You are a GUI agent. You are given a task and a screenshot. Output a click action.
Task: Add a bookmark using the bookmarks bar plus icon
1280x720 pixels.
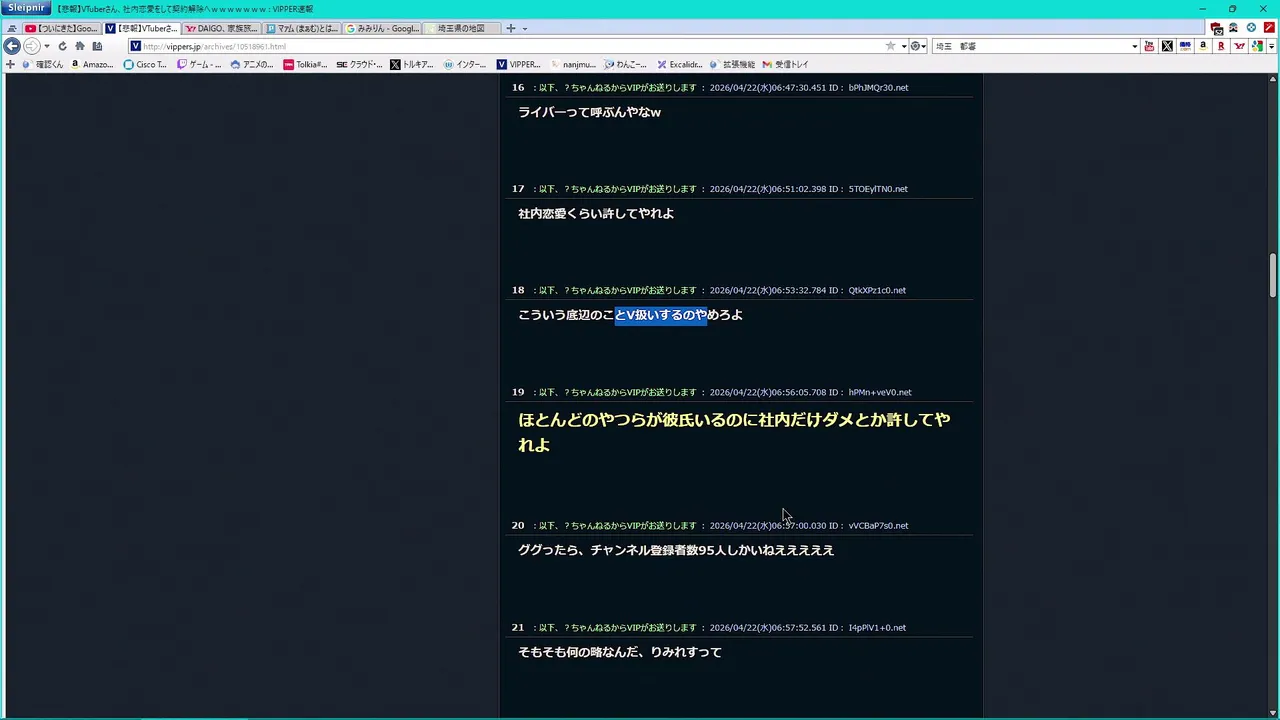10,64
